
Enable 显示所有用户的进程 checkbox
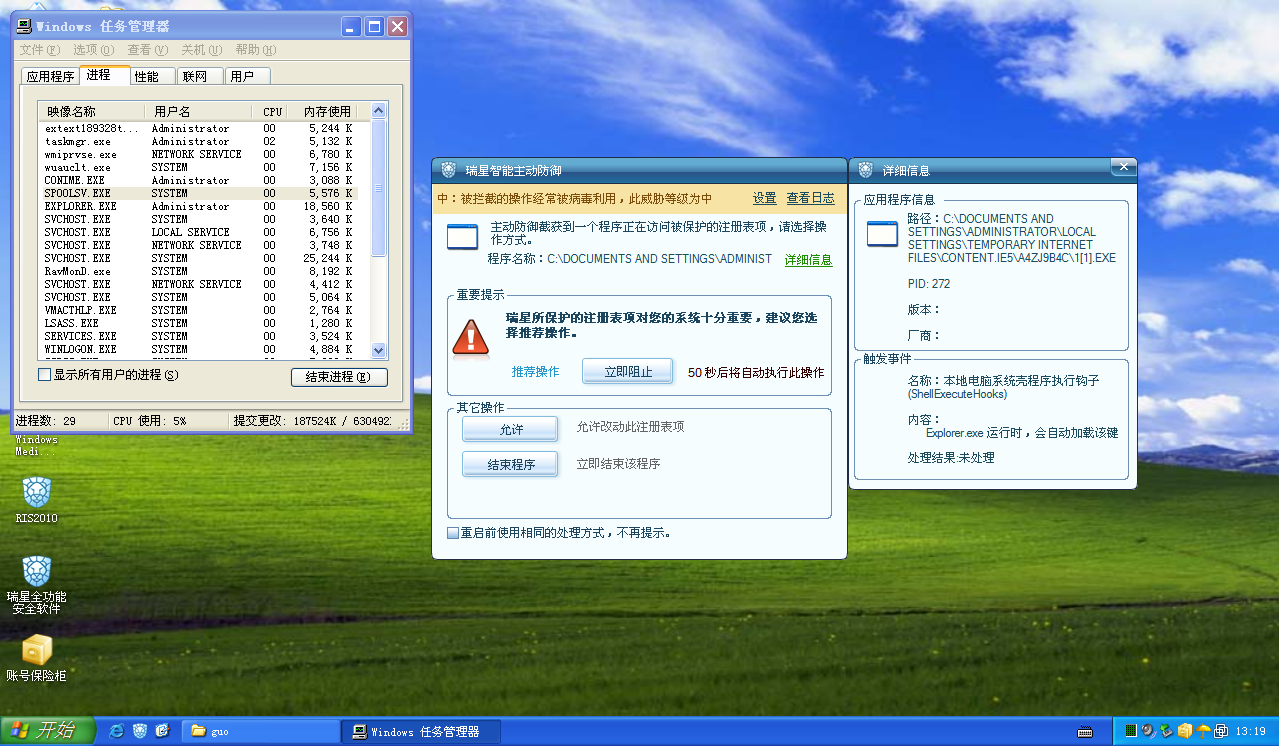click(x=44, y=375)
